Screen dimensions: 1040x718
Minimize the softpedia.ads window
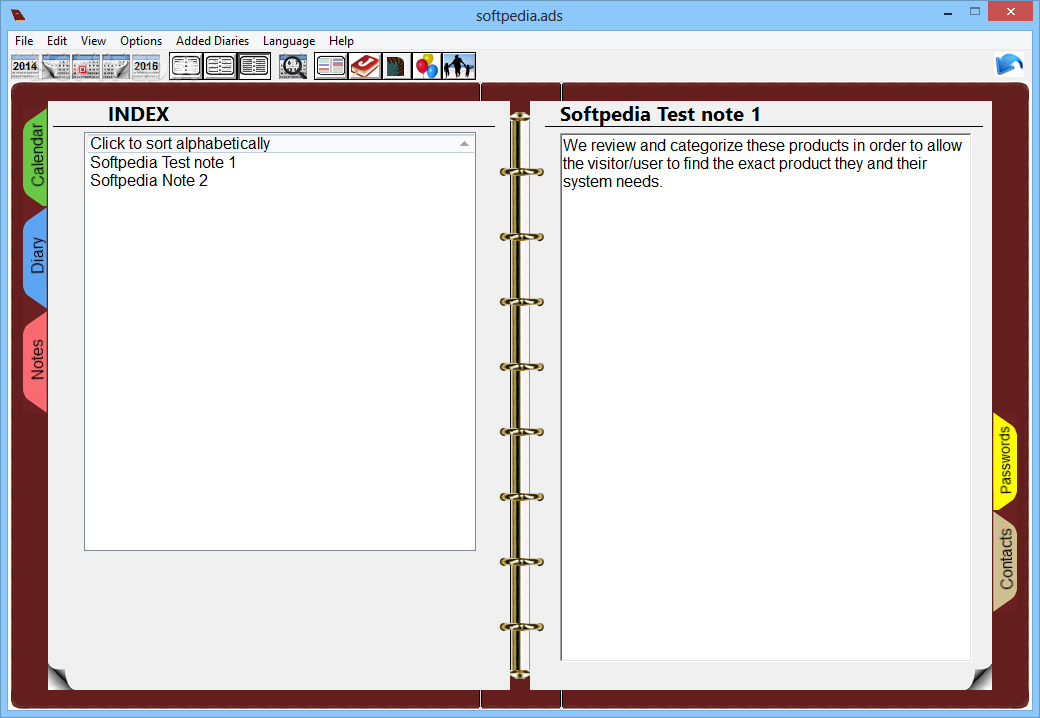pyautogui.click(x=948, y=12)
